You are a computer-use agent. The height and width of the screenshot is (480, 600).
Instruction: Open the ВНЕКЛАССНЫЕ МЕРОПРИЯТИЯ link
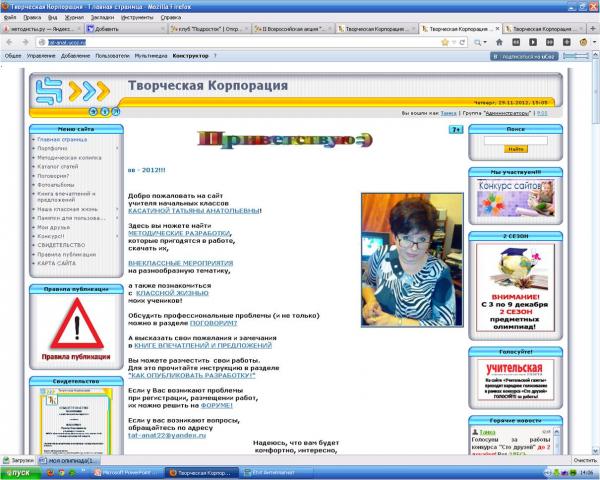coord(181,263)
